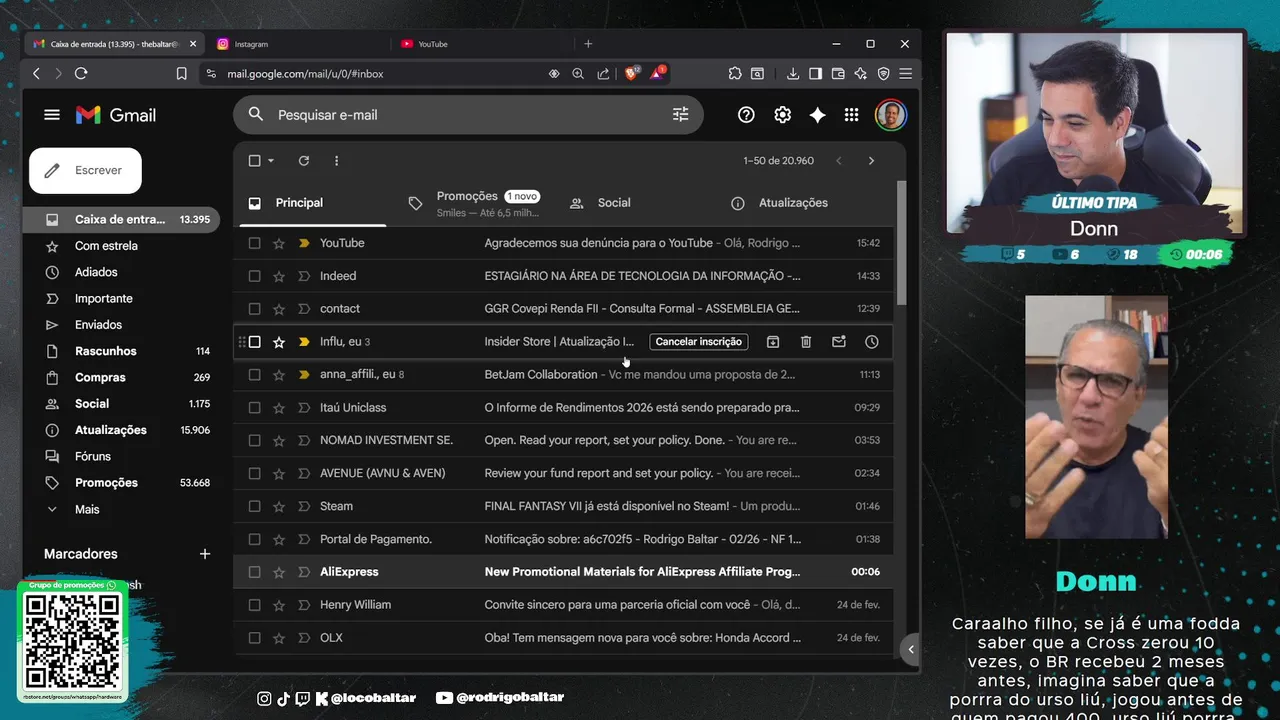The image size is (1280, 720).
Task: Open a new browser tab
Action: pos(588,44)
